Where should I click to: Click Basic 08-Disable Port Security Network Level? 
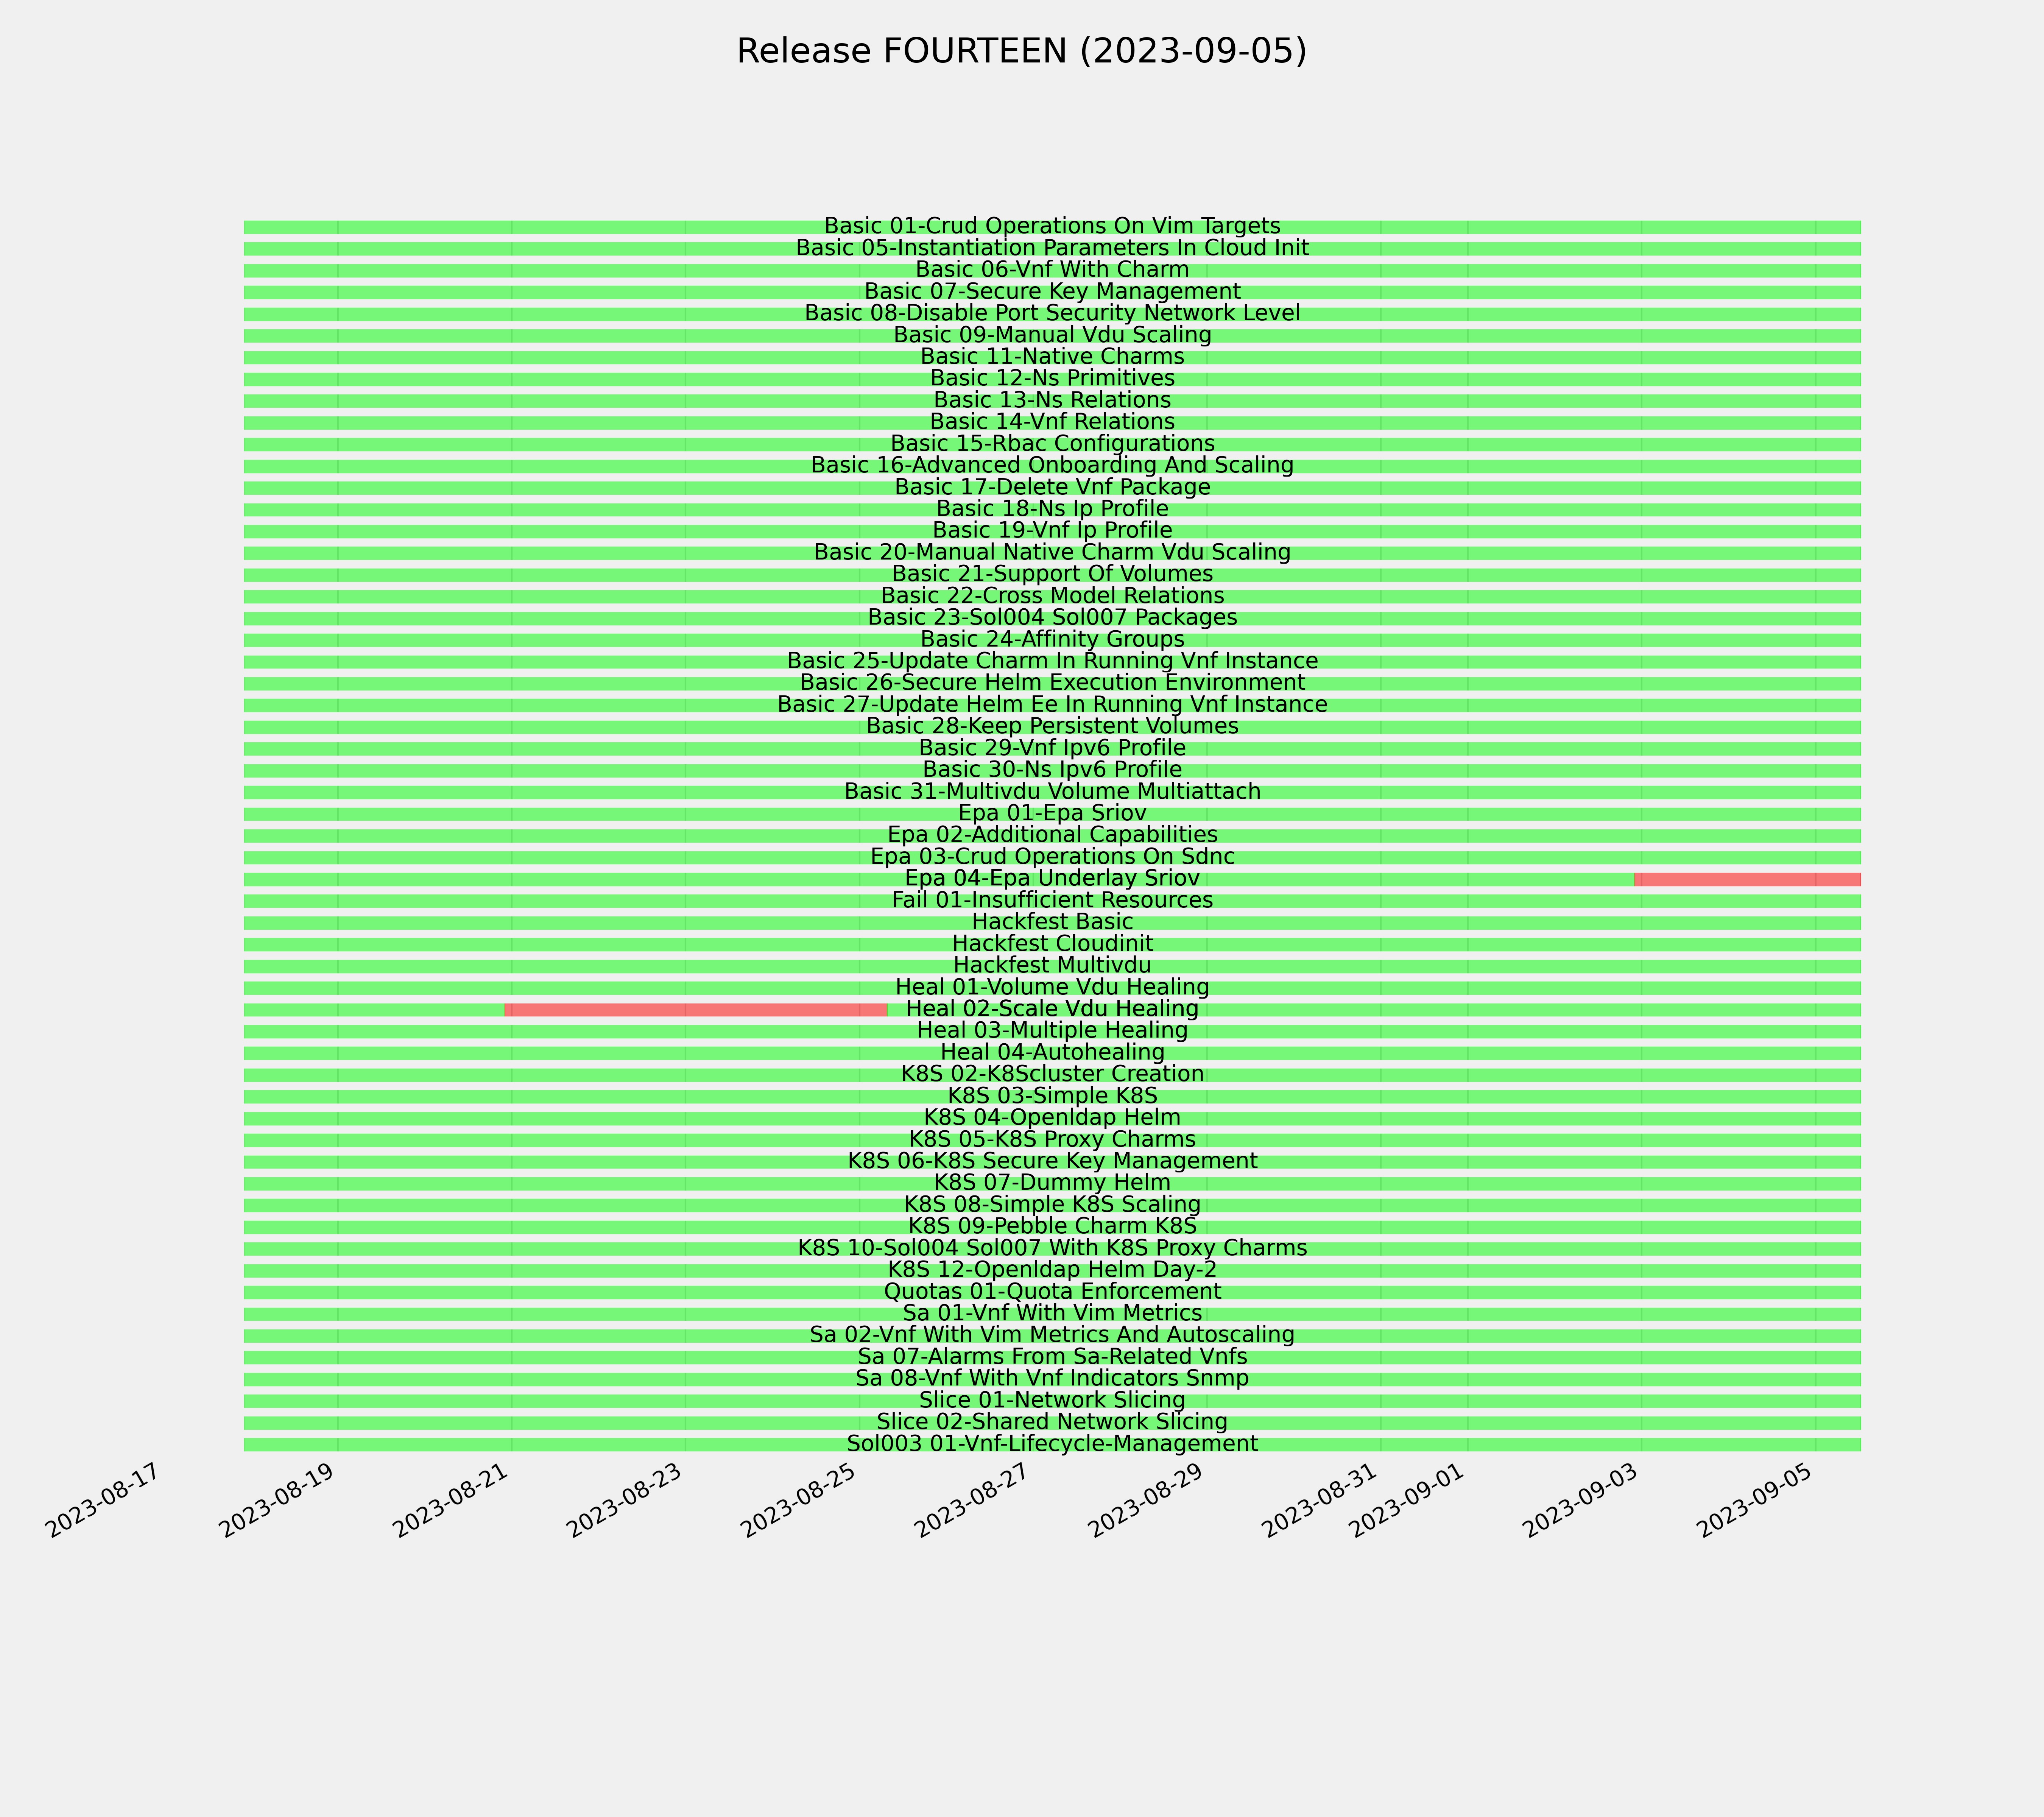pos(1052,314)
